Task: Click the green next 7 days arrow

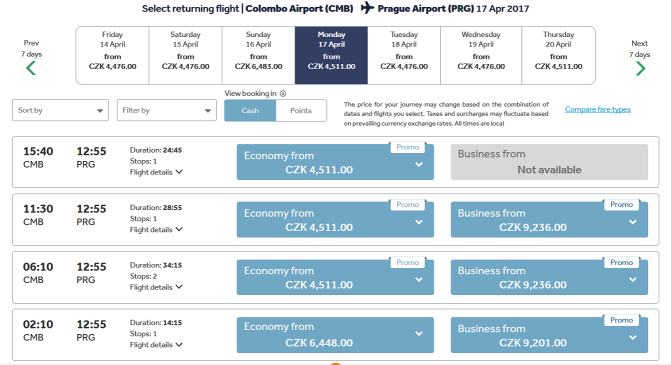Action: click(x=640, y=68)
